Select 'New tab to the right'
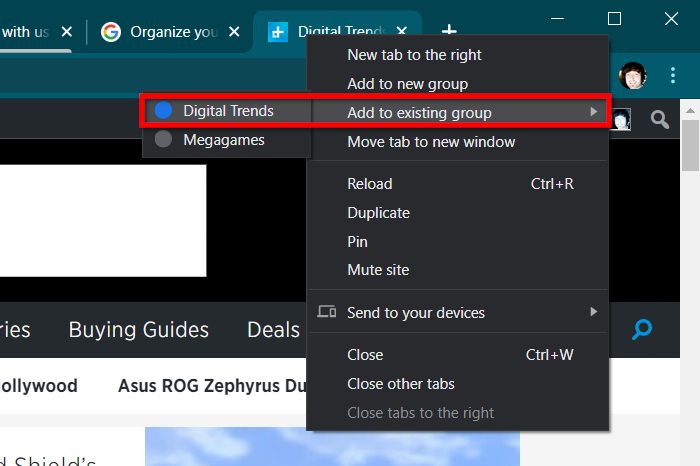The height and width of the screenshot is (466, 700). coord(458,55)
